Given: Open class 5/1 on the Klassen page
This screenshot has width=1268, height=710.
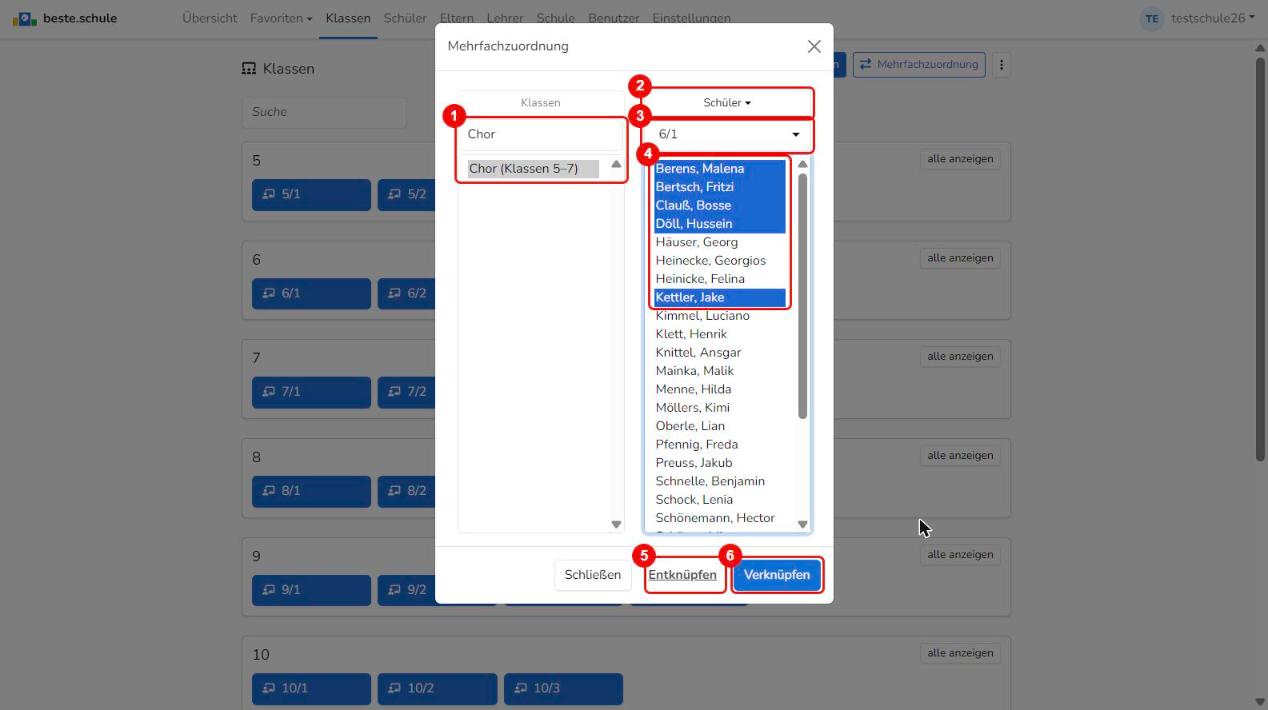Looking at the screenshot, I should [x=311, y=195].
